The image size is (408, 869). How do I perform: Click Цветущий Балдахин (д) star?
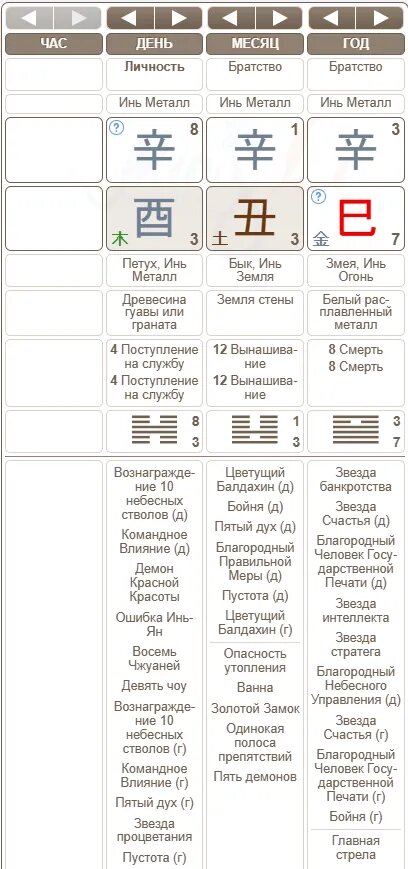(x=255, y=480)
